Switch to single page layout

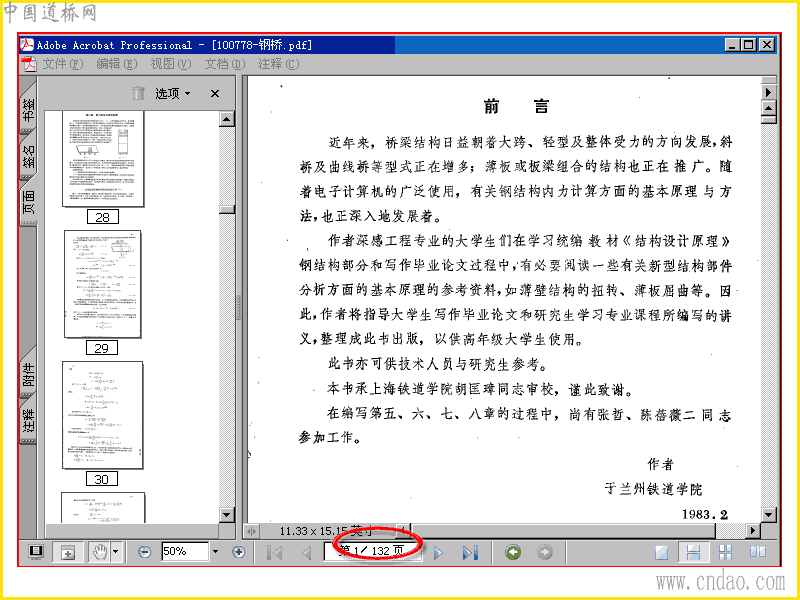(661, 552)
